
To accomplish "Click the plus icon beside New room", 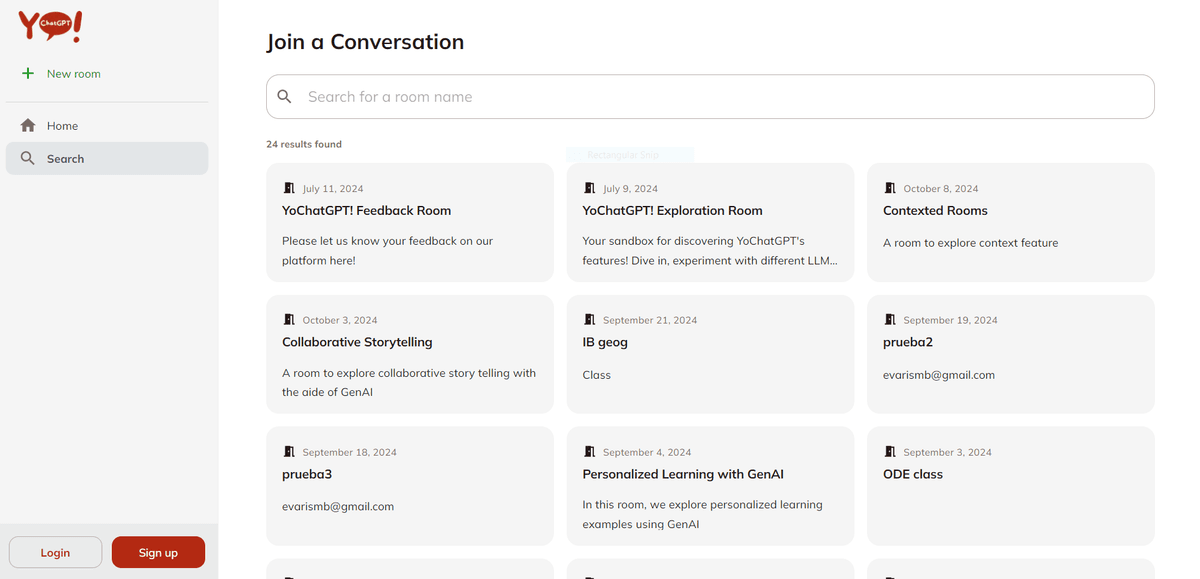I will pyautogui.click(x=28, y=74).
